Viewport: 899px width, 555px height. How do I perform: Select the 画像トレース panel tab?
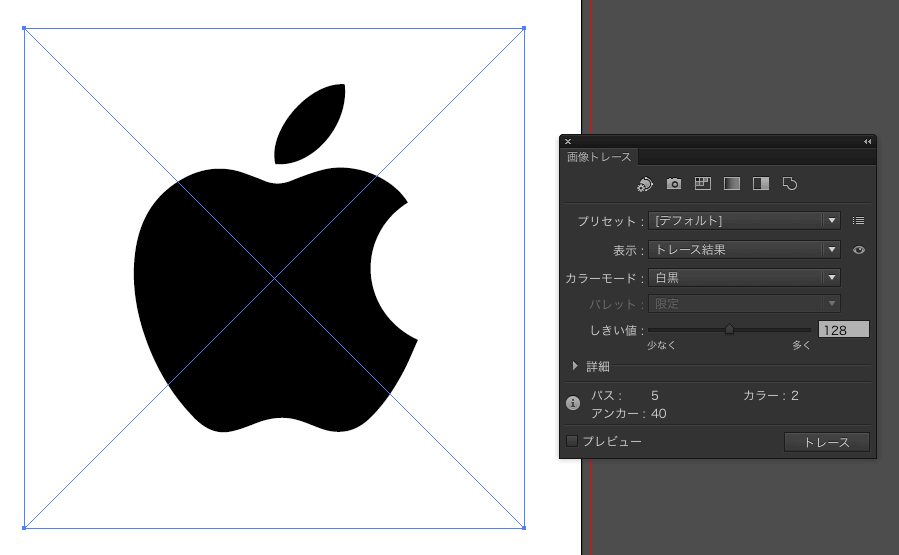(599, 157)
